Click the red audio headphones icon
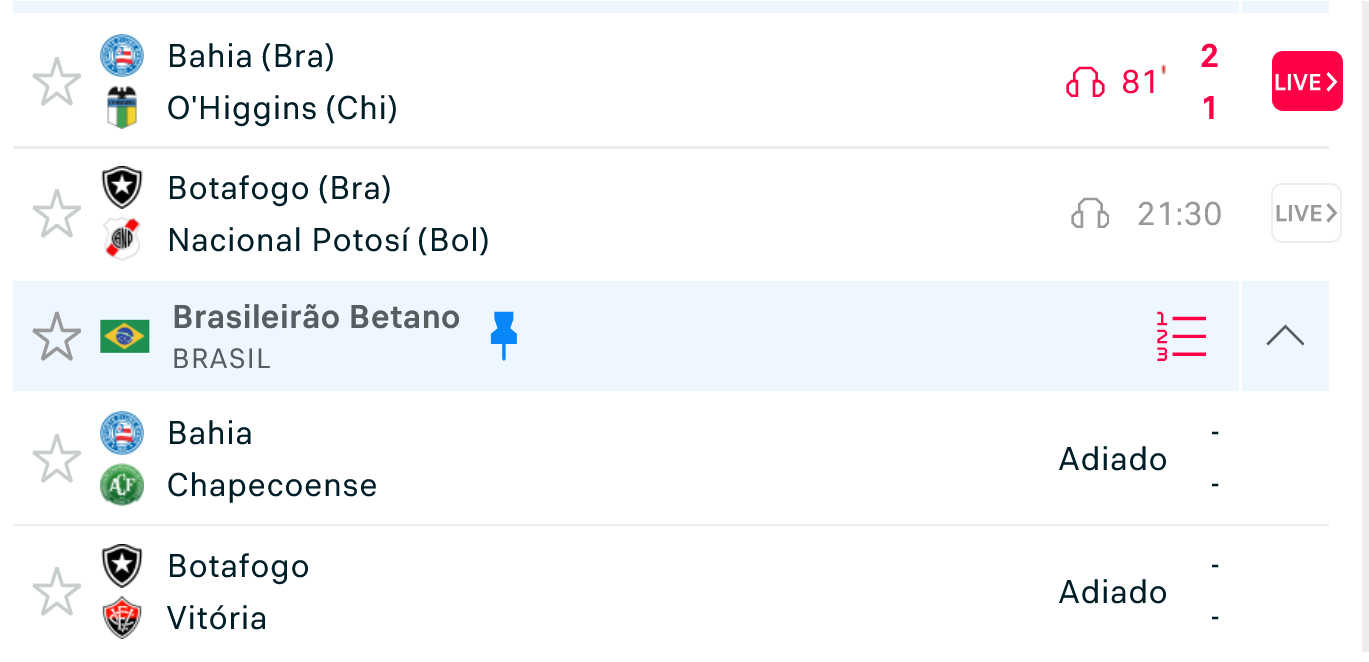 click(1085, 82)
